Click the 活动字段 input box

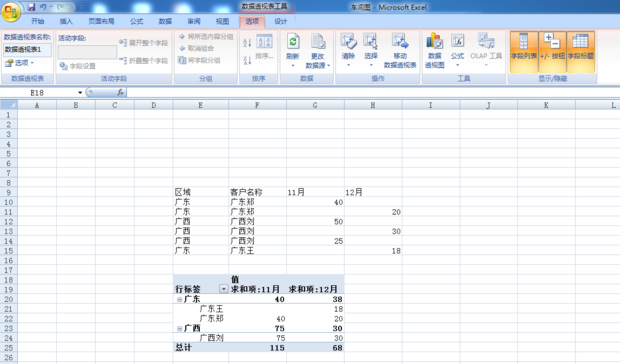pyautogui.click(x=87, y=52)
